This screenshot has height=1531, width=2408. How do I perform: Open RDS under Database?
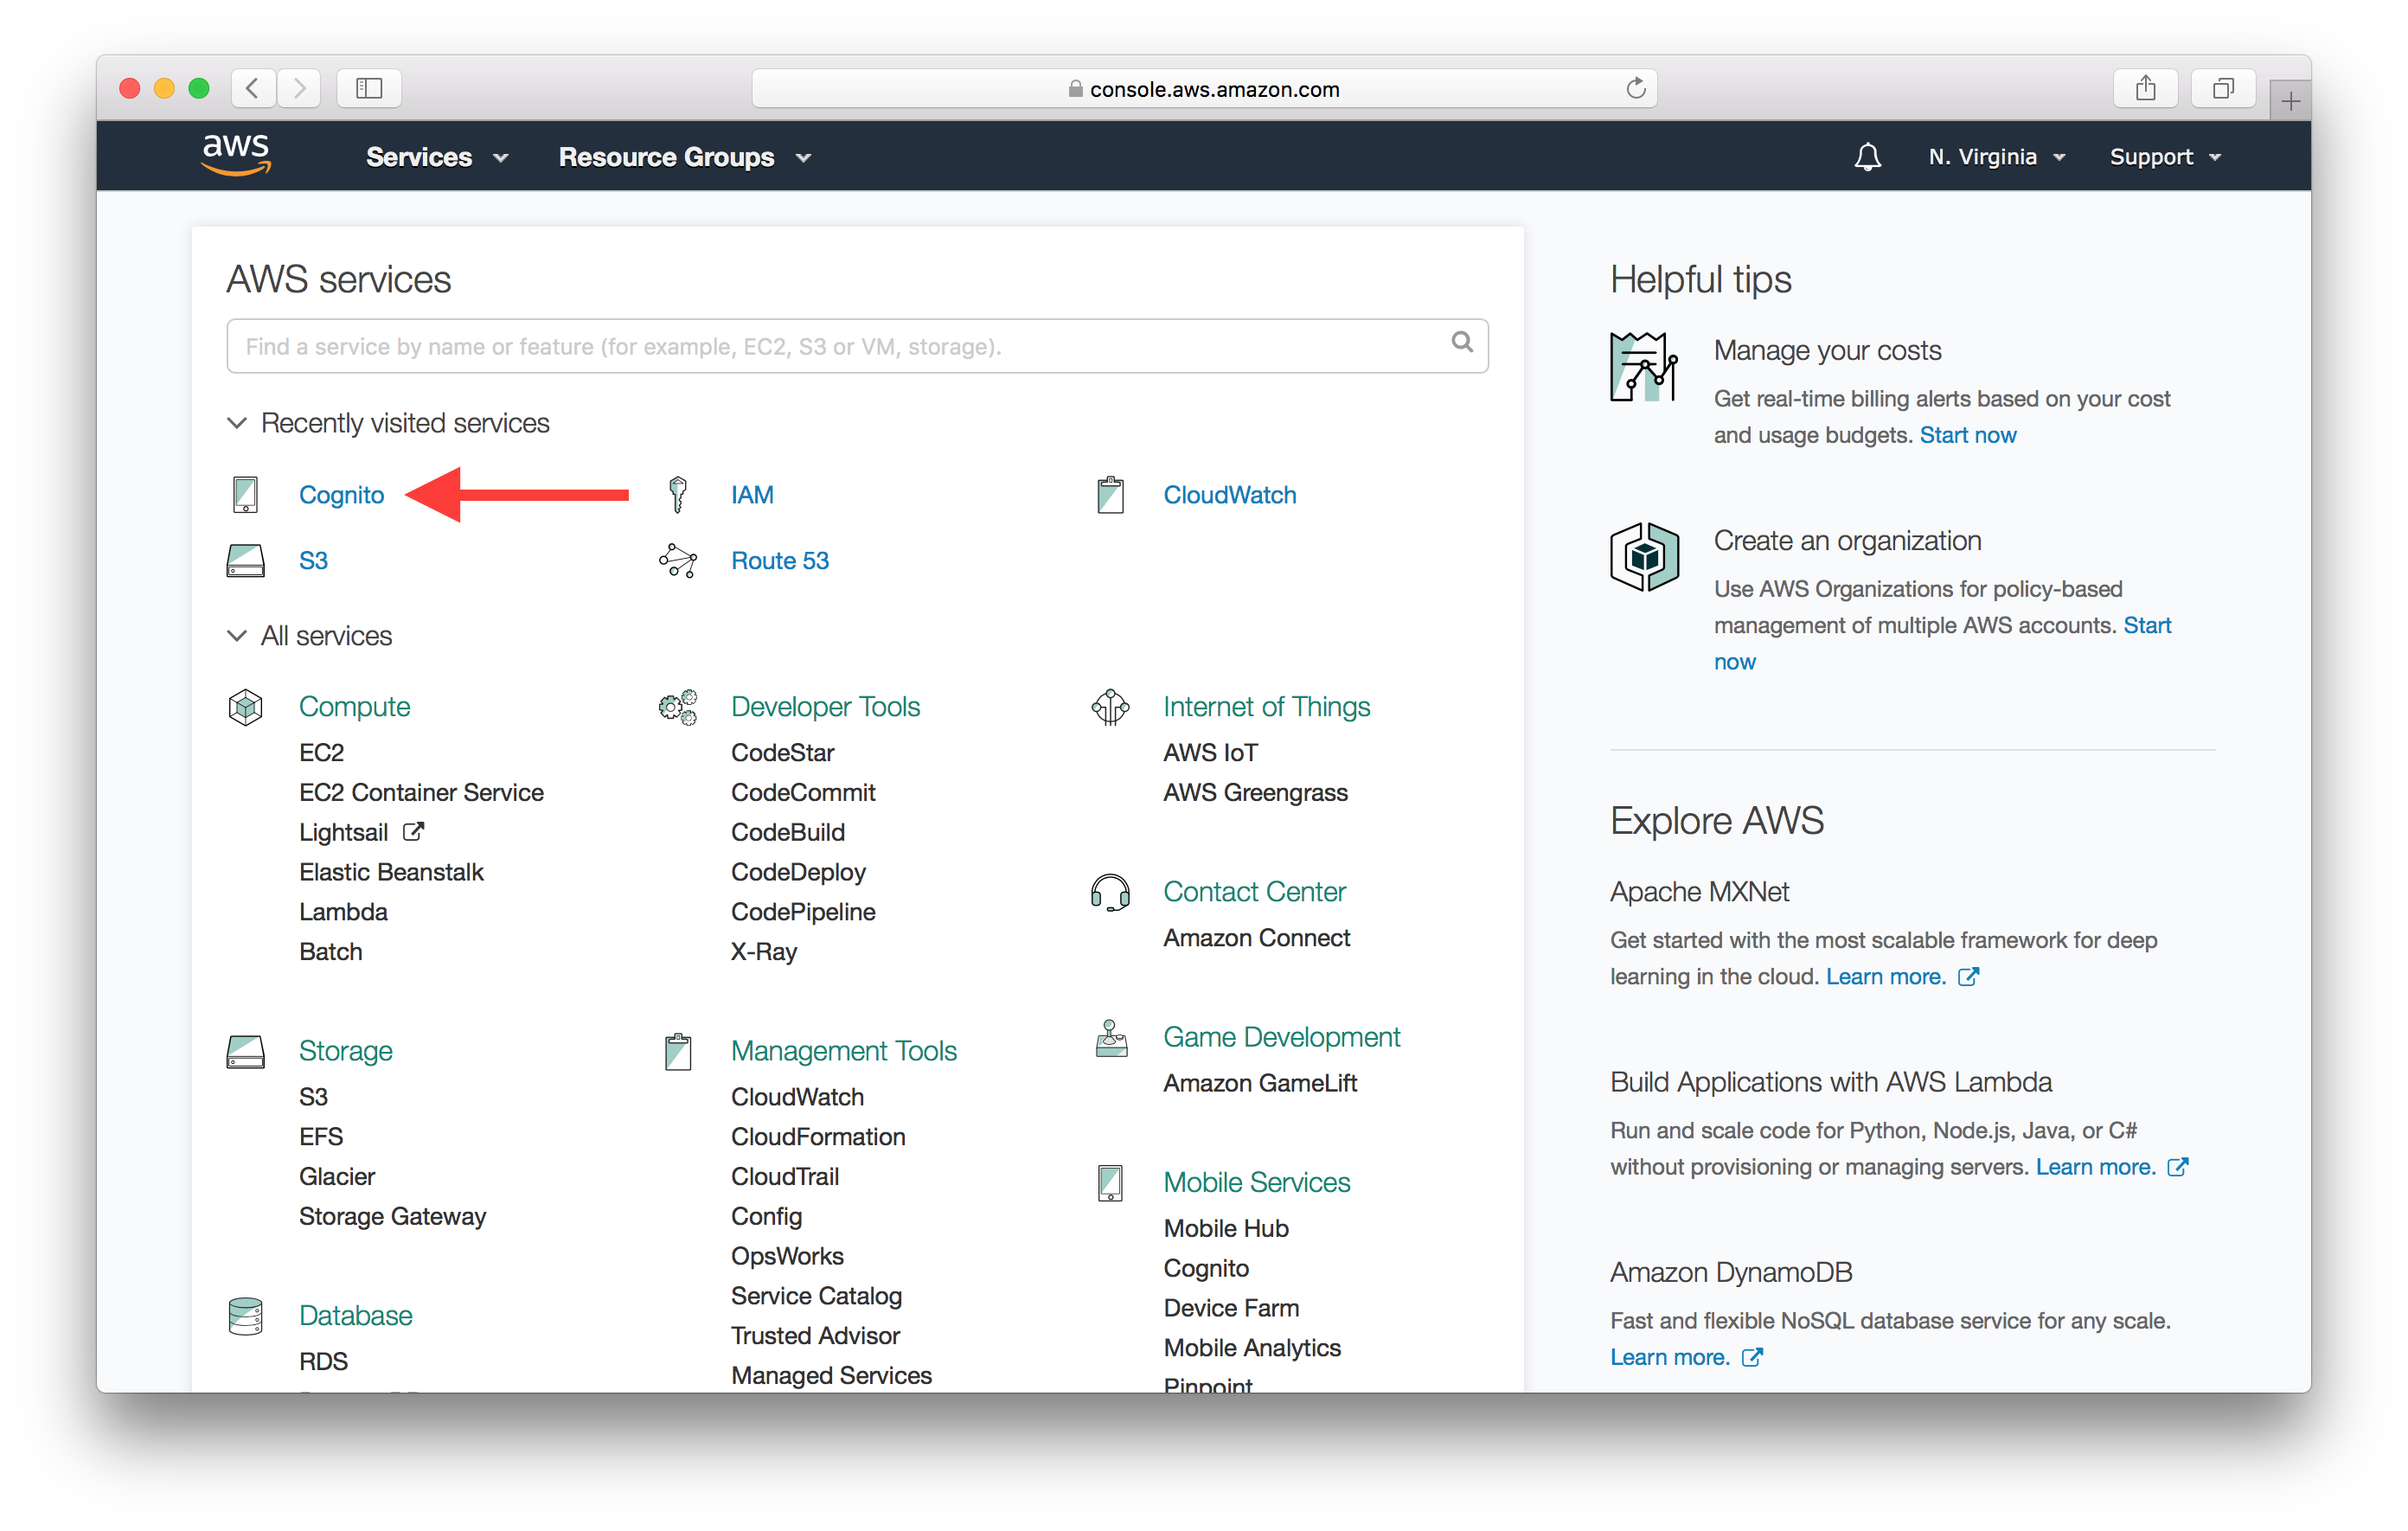click(323, 1362)
